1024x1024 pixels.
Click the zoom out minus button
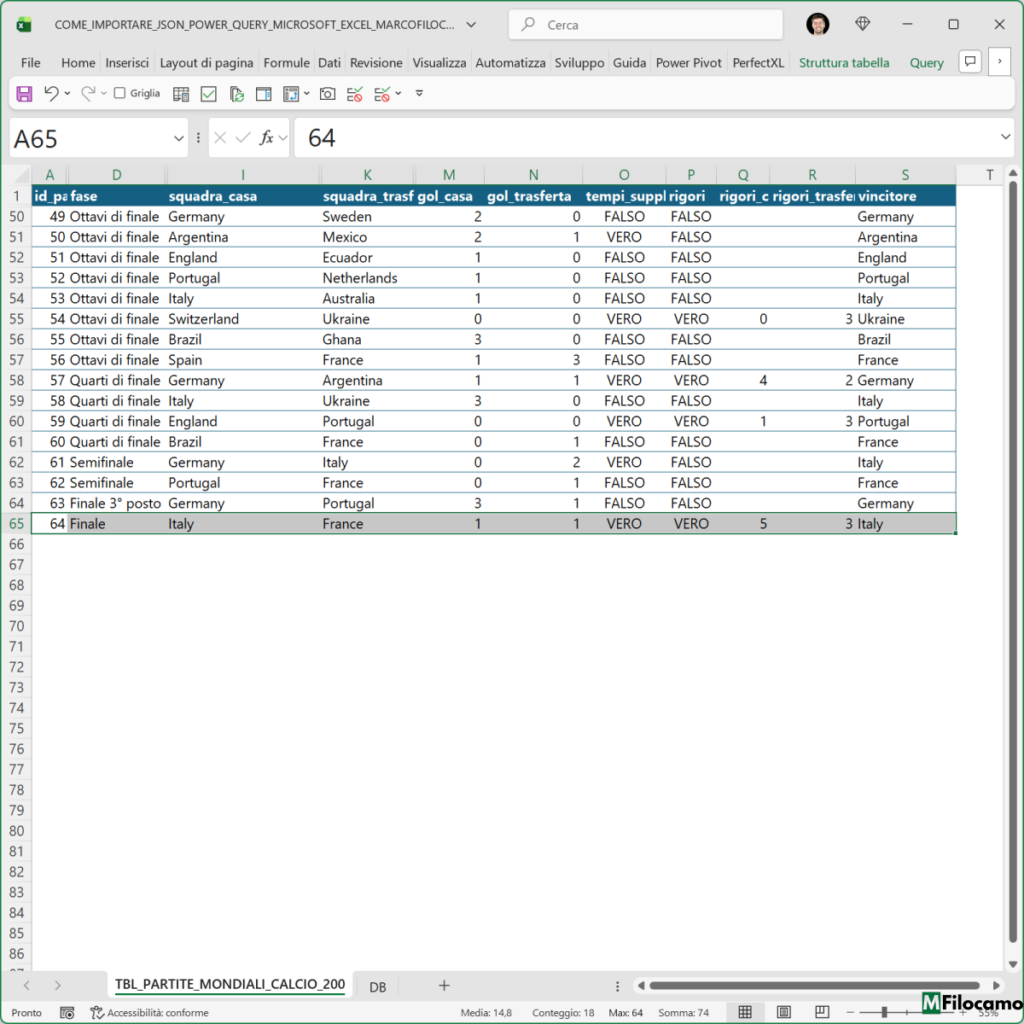coord(850,1012)
